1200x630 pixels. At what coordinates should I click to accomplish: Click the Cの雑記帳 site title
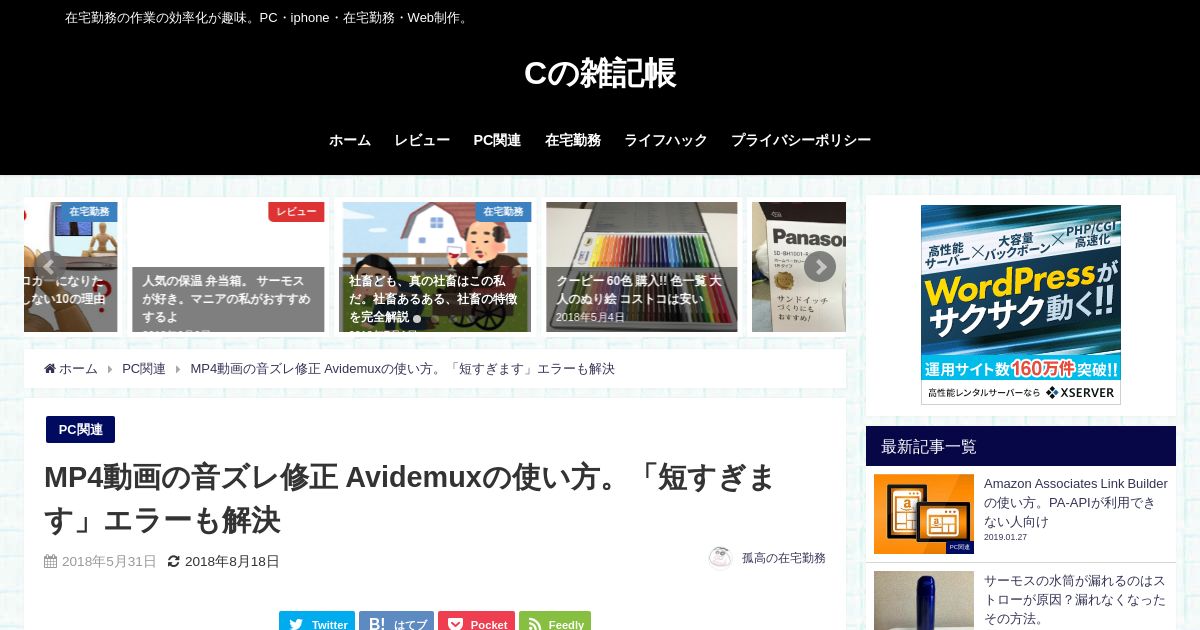click(600, 73)
